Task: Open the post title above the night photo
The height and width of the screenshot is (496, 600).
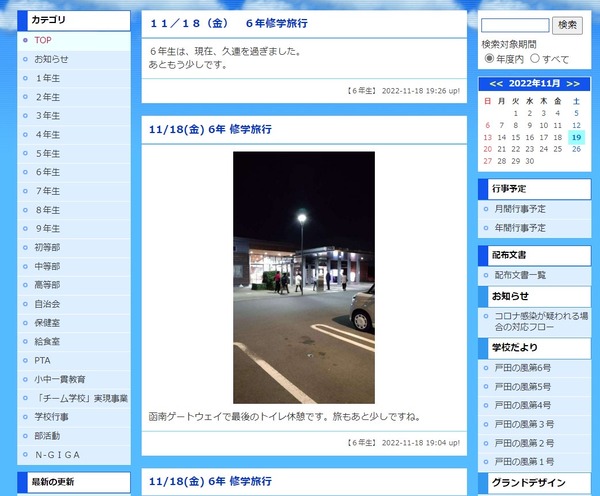Action: (x=210, y=129)
